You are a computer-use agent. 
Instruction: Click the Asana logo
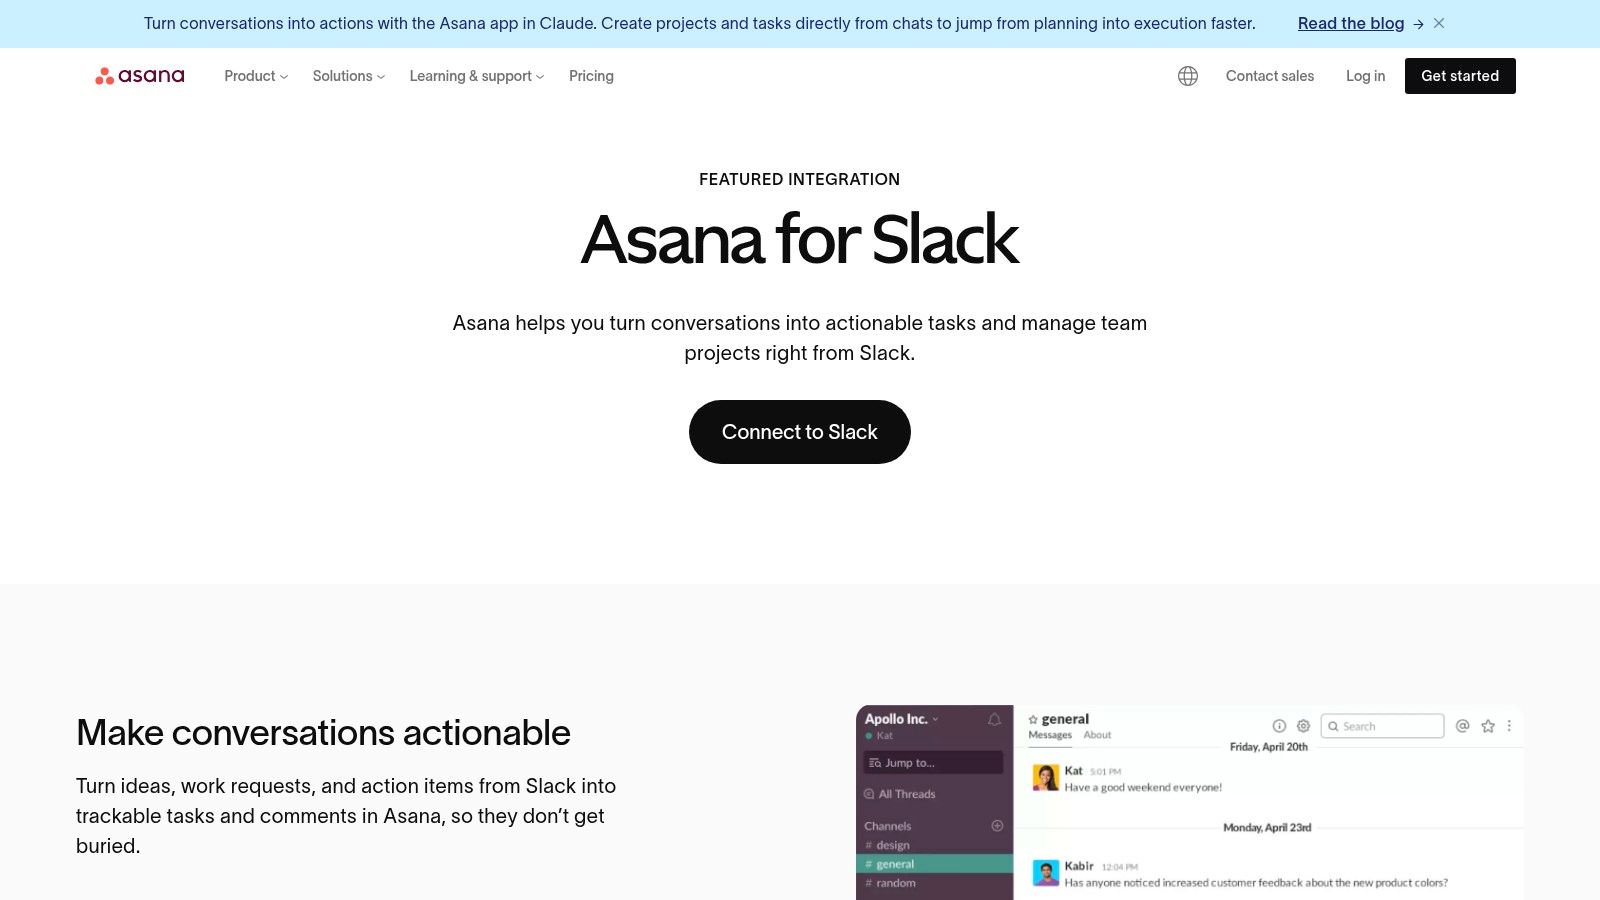pos(140,76)
